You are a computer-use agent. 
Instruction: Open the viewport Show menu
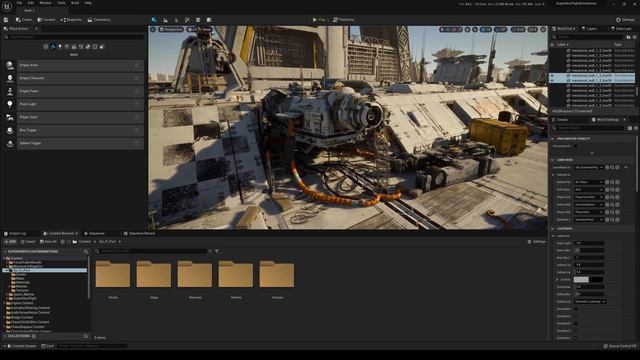tap(207, 29)
